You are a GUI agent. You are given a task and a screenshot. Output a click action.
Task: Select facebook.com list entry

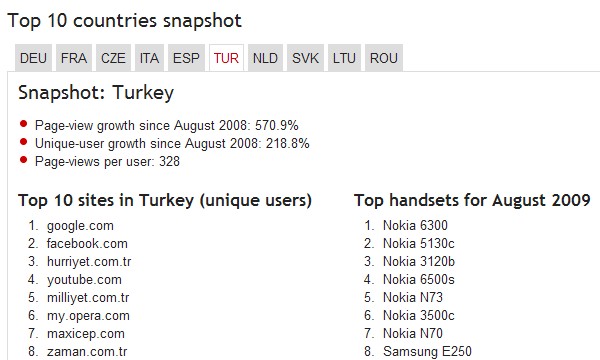point(87,243)
